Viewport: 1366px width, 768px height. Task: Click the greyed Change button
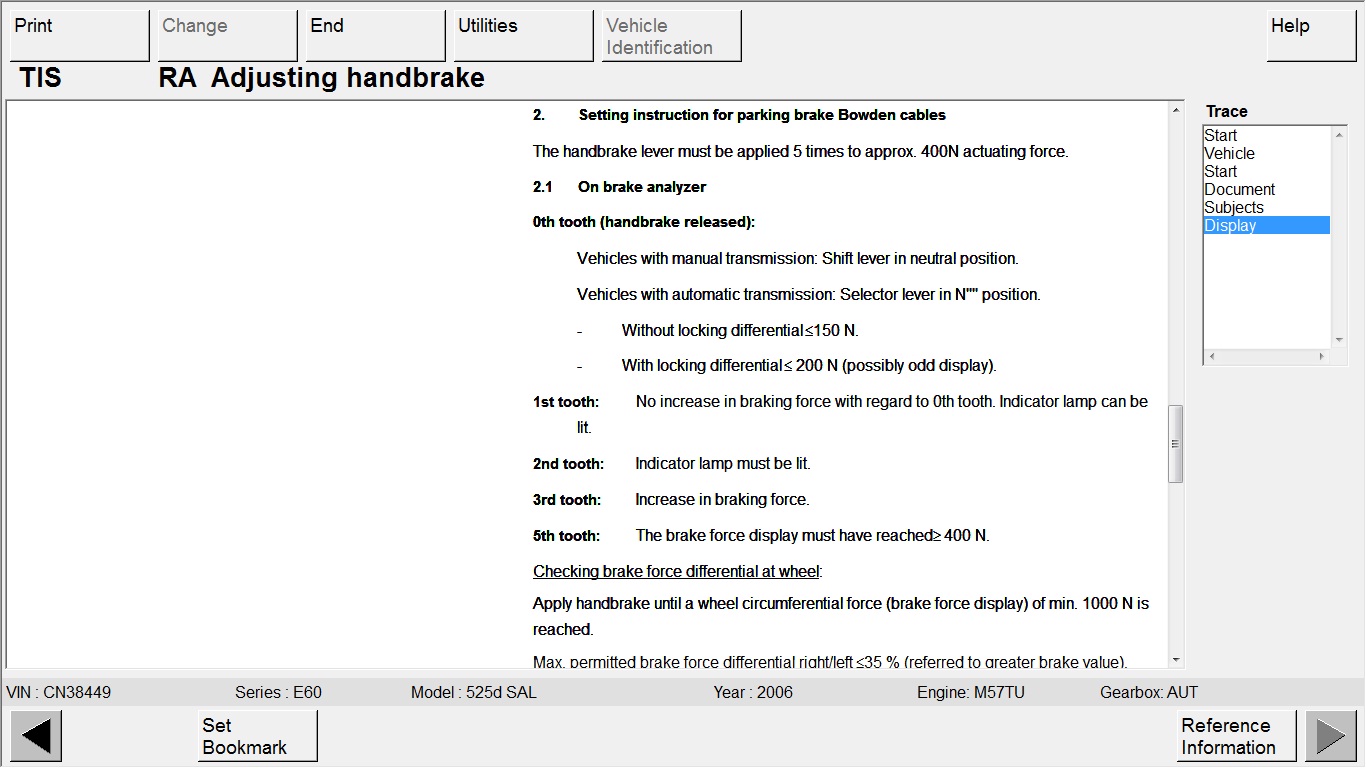228,36
